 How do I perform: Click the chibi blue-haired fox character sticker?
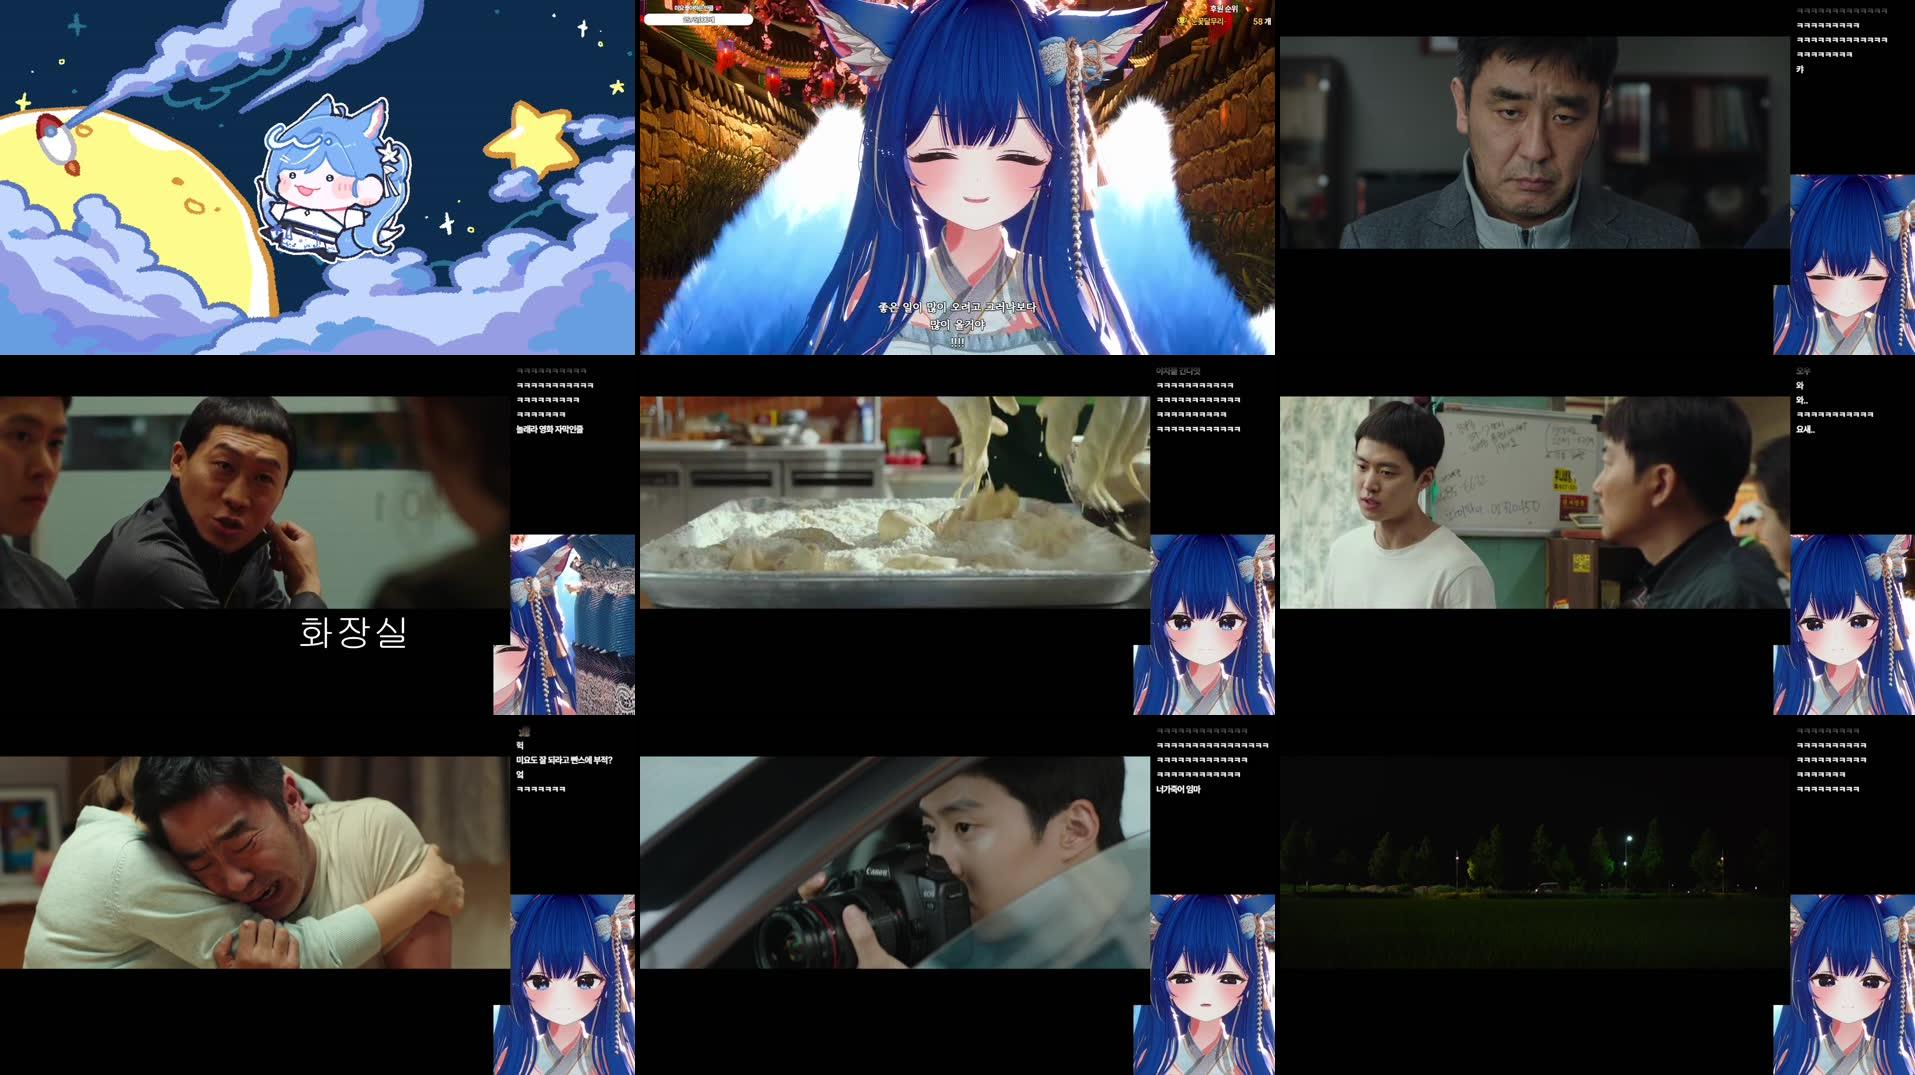pos(330,180)
